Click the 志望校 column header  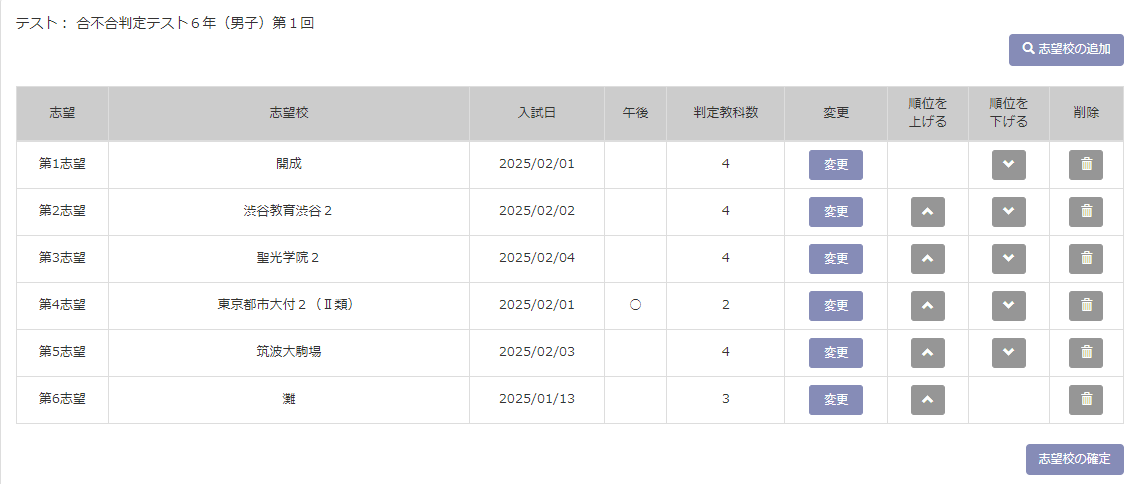click(x=289, y=113)
